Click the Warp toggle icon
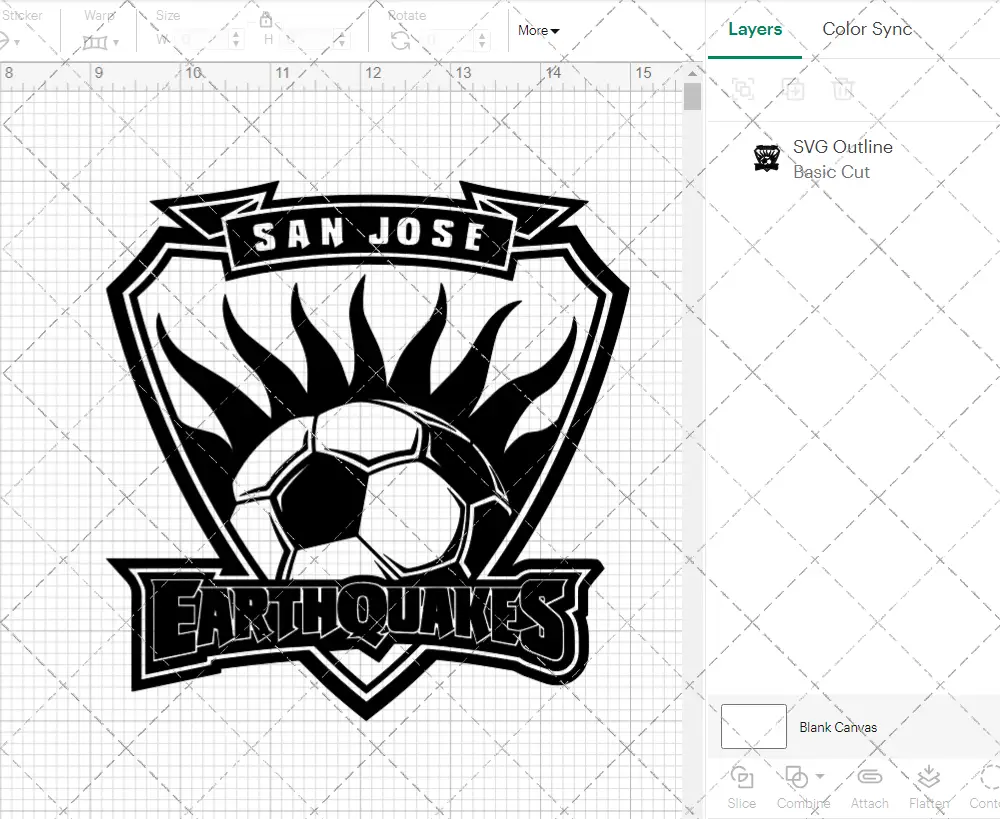 (97, 42)
